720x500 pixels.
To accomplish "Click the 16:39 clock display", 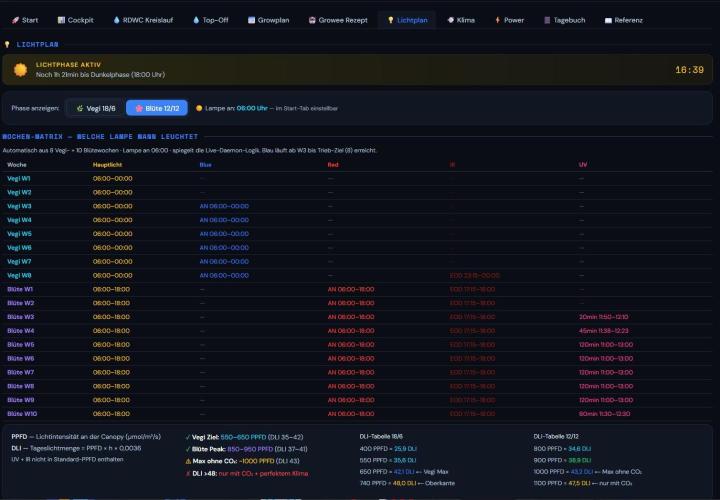I will (689, 70).
